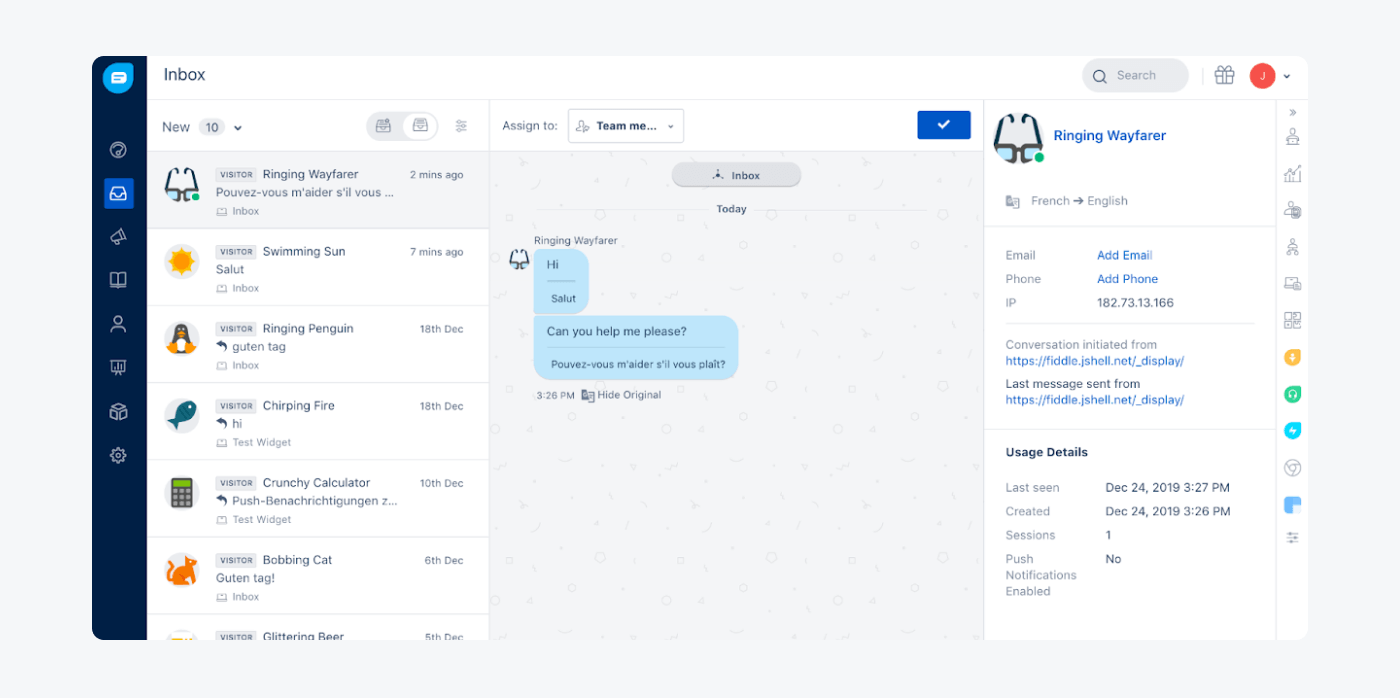Click the Add Email link
Screen dimensions: 1400x698
(x=1124, y=255)
